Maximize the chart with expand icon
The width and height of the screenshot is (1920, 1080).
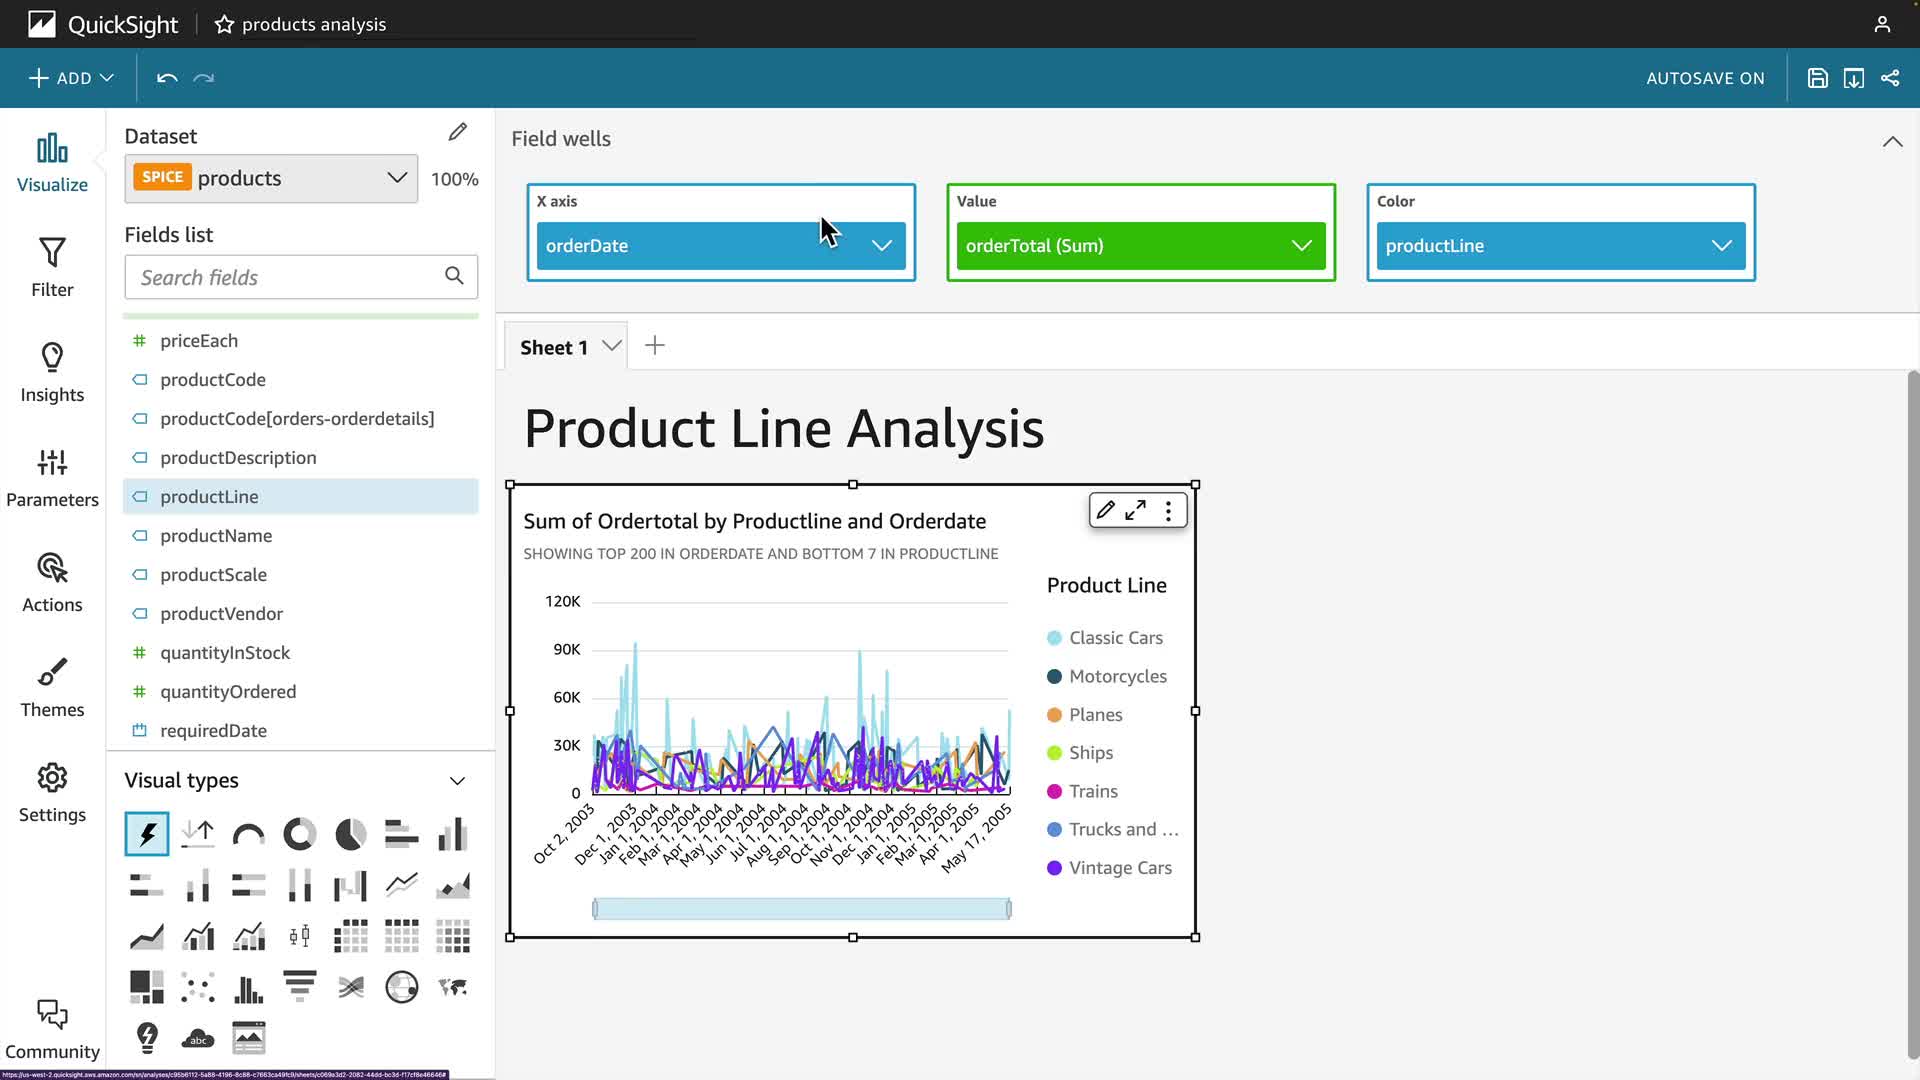pos(1135,511)
